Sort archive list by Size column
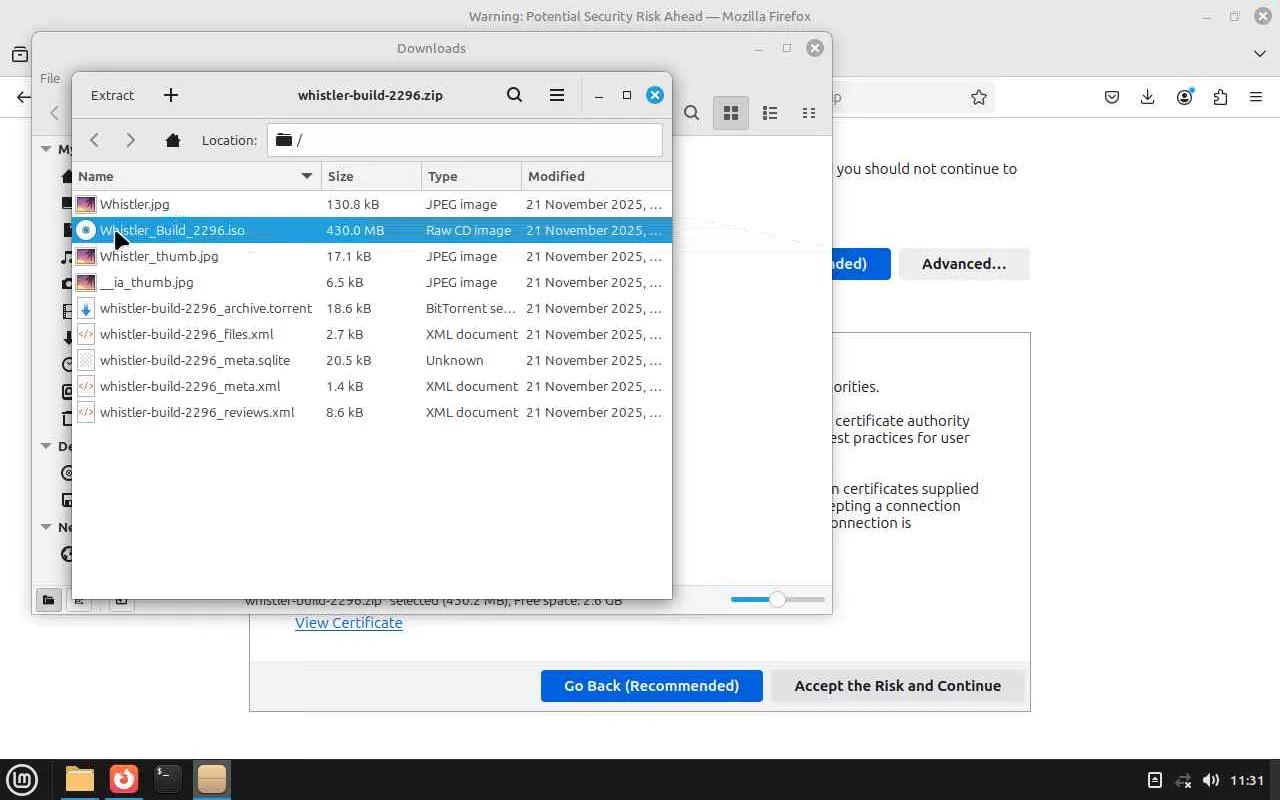 coord(371,176)
